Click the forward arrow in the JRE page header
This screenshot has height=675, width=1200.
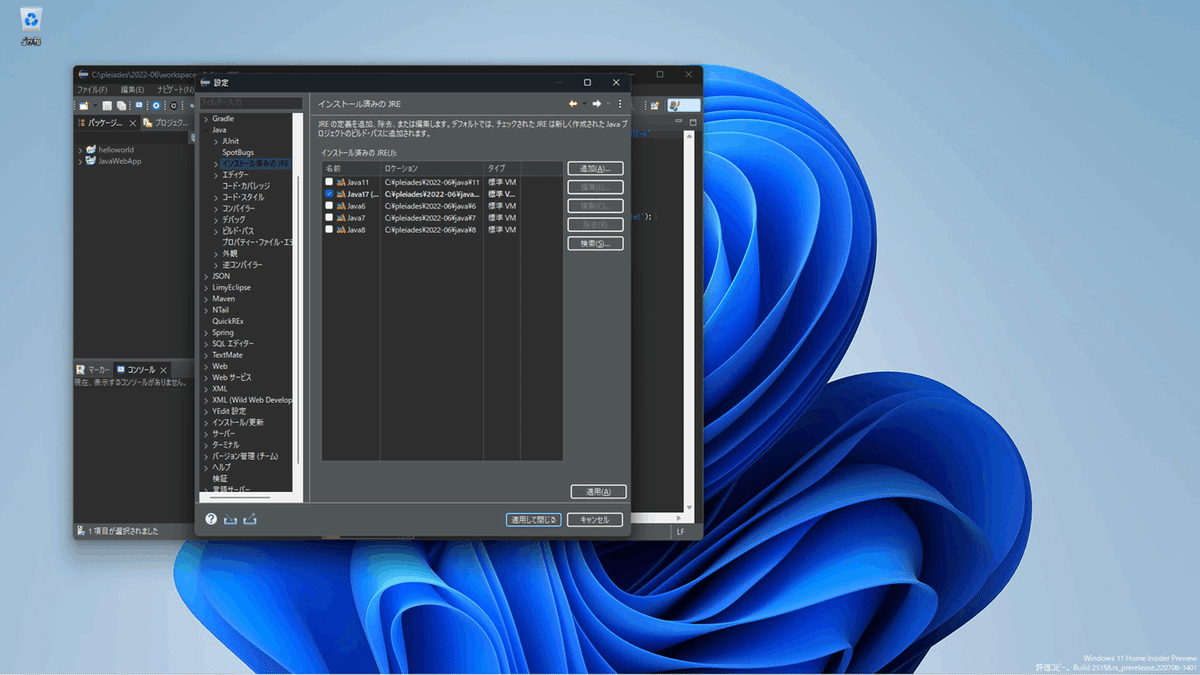[597, 104]
